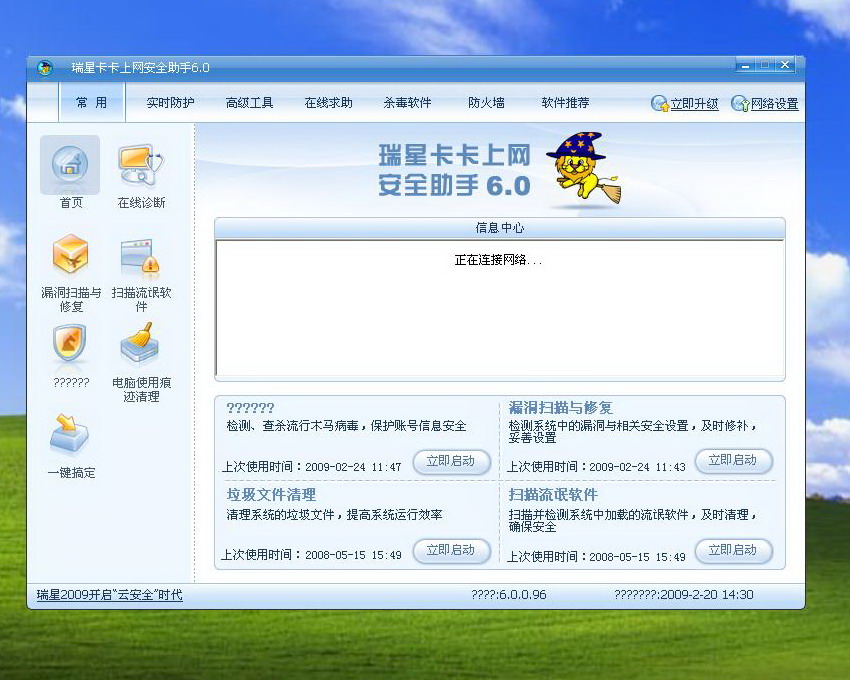Open the 漏洞扫描与修复 sidebar icon
Image resolution: width=850 pixels, height=680 pixels.
tap(70, 254)
